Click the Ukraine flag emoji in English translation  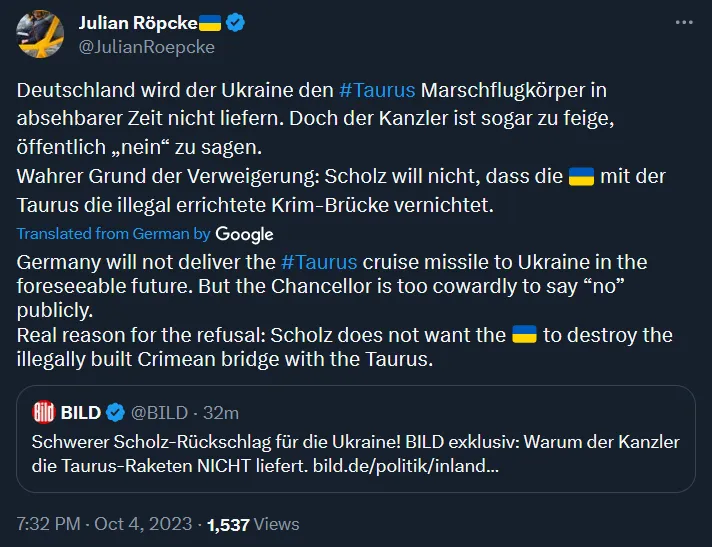[524, 334]
